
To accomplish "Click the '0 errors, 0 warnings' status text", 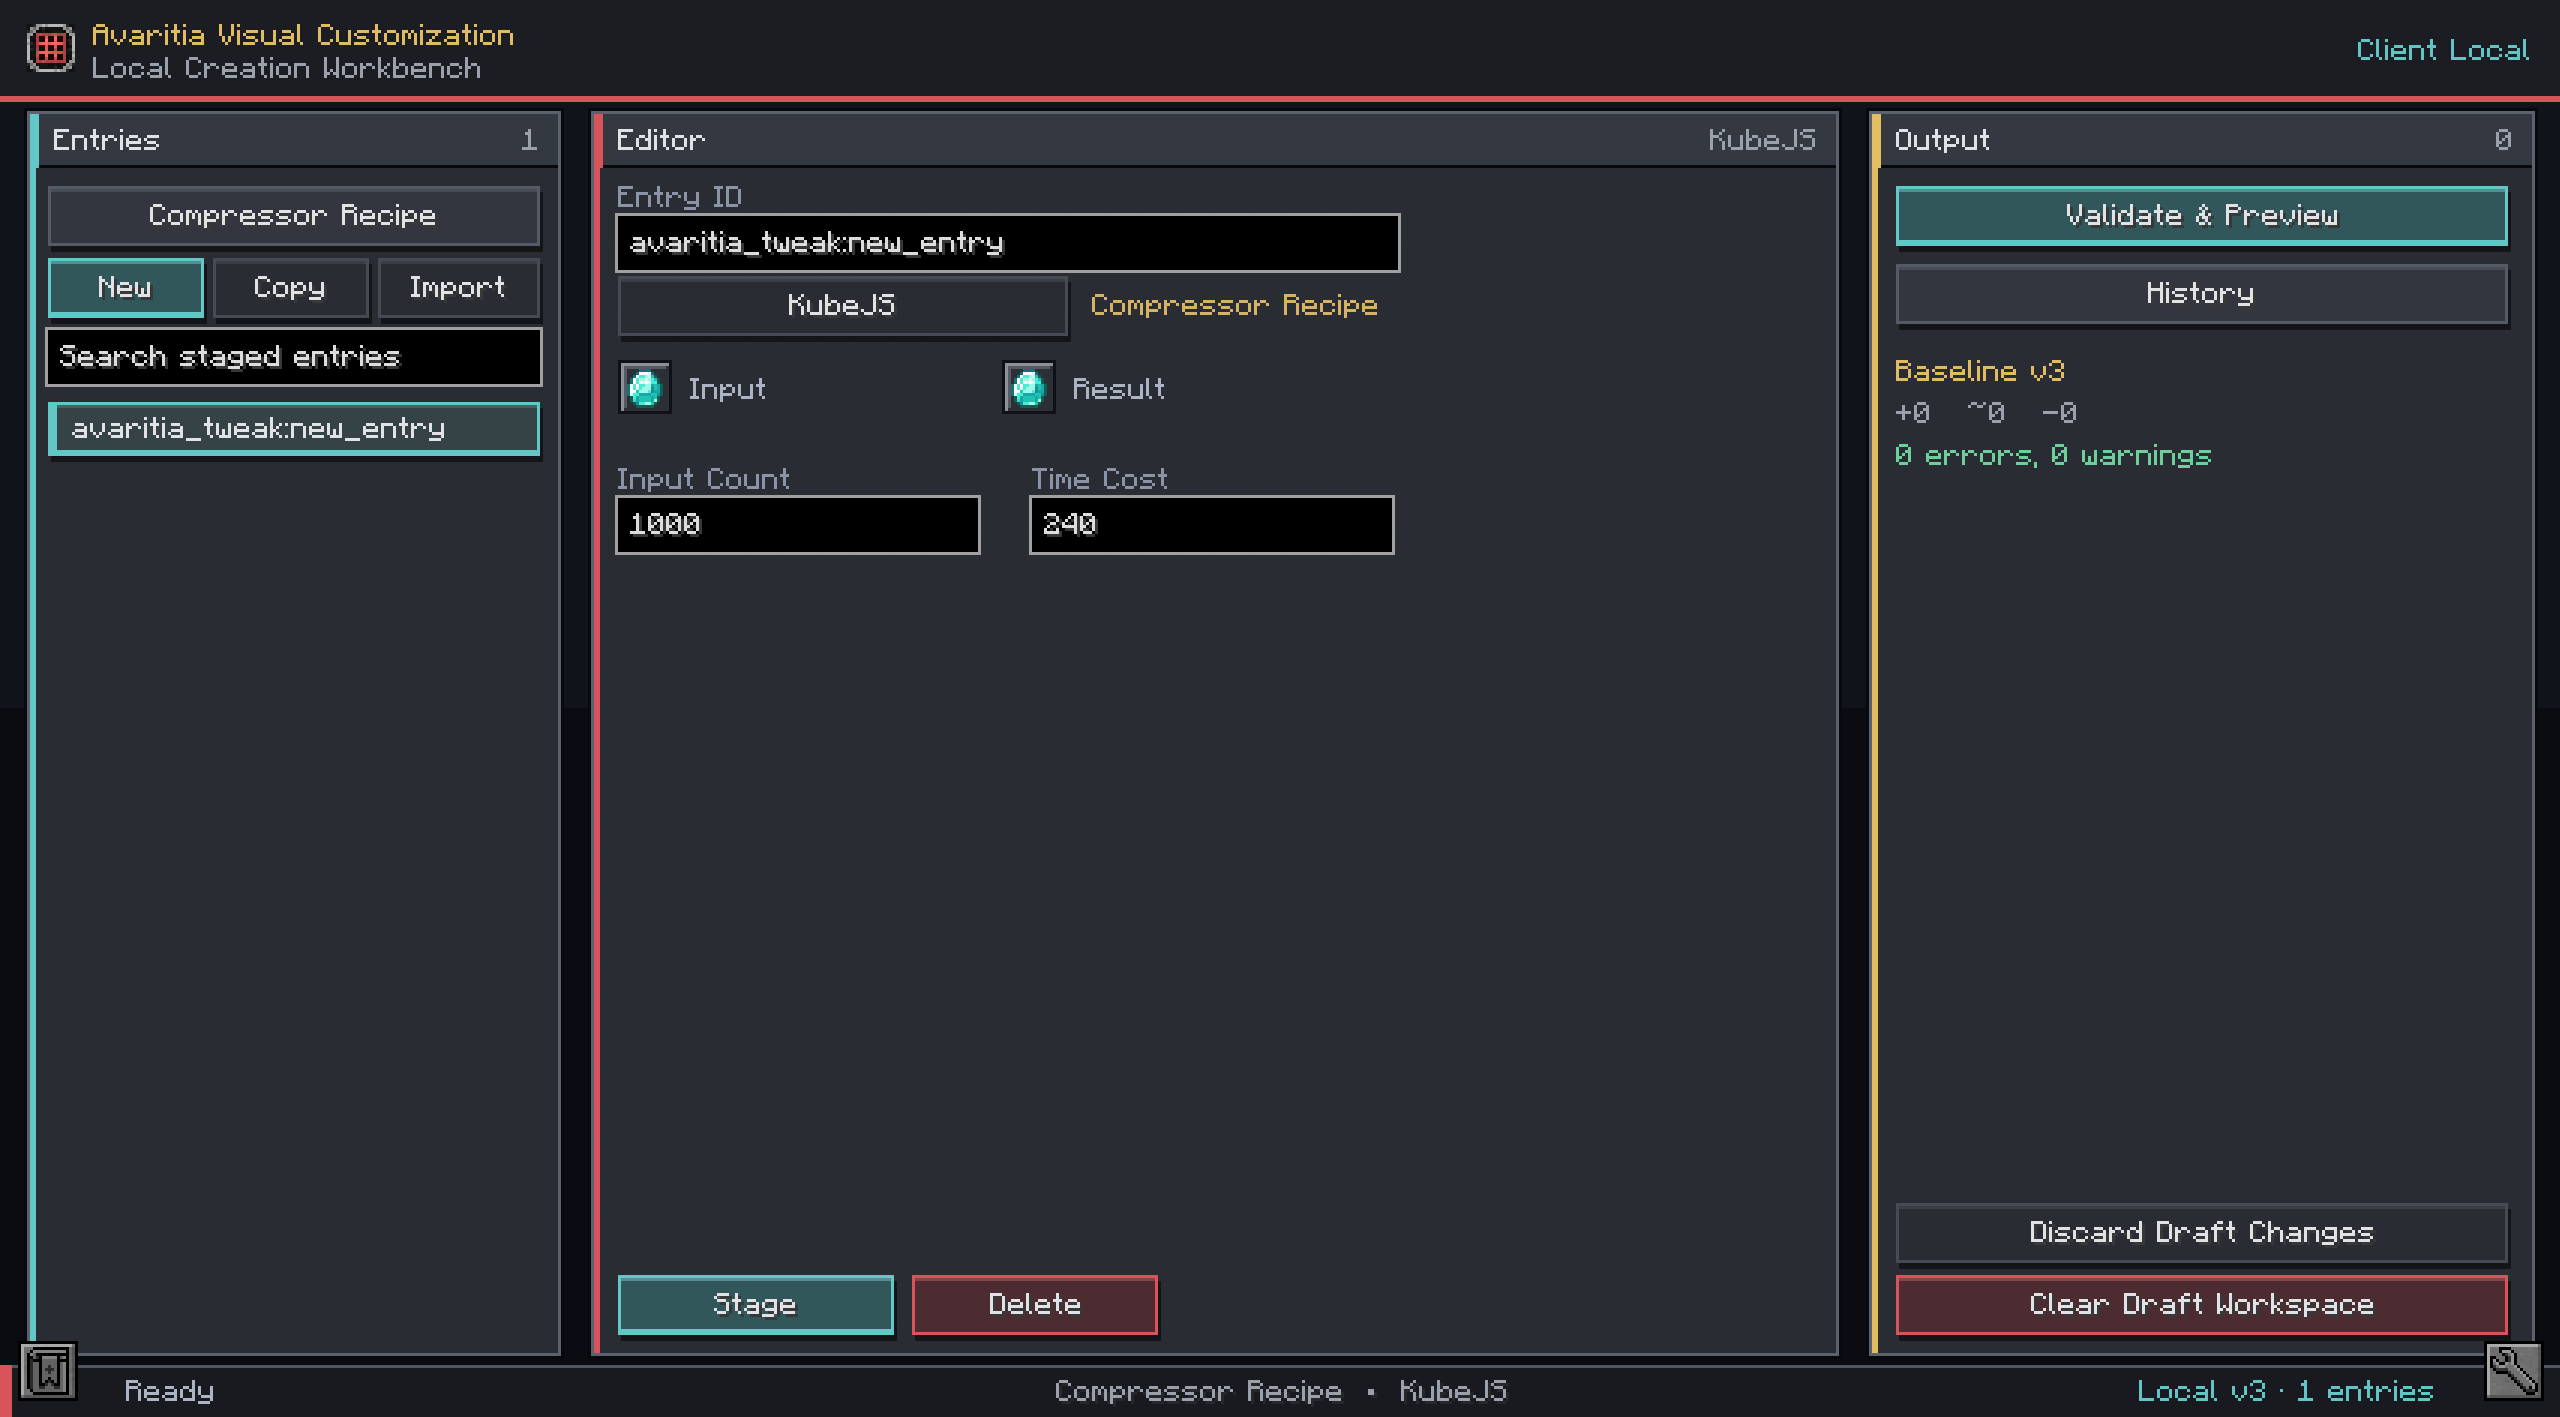I will tap(2052, 456).
